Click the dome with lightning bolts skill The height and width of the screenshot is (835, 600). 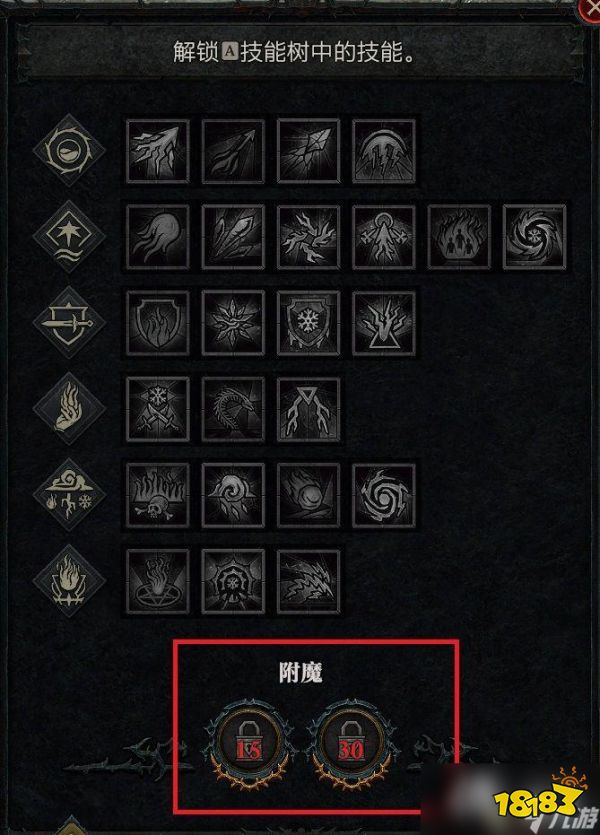tap(384, 151)
